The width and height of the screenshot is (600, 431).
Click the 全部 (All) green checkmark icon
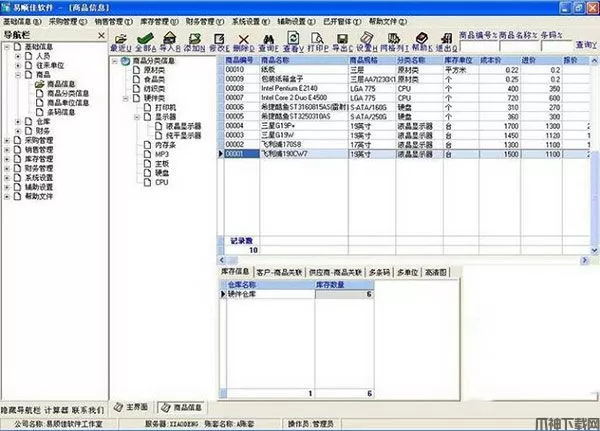coord(143,37)
